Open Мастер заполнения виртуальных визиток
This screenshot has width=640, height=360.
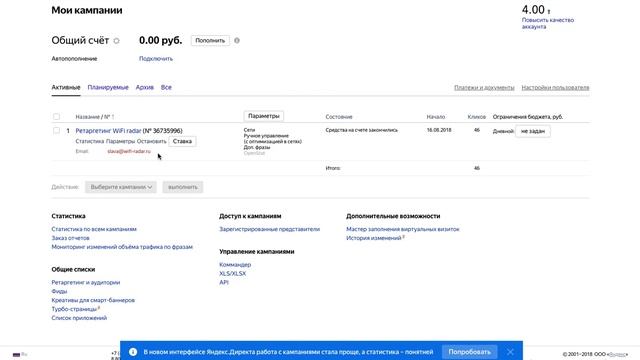pyautogui.click(x=403, y=229)
